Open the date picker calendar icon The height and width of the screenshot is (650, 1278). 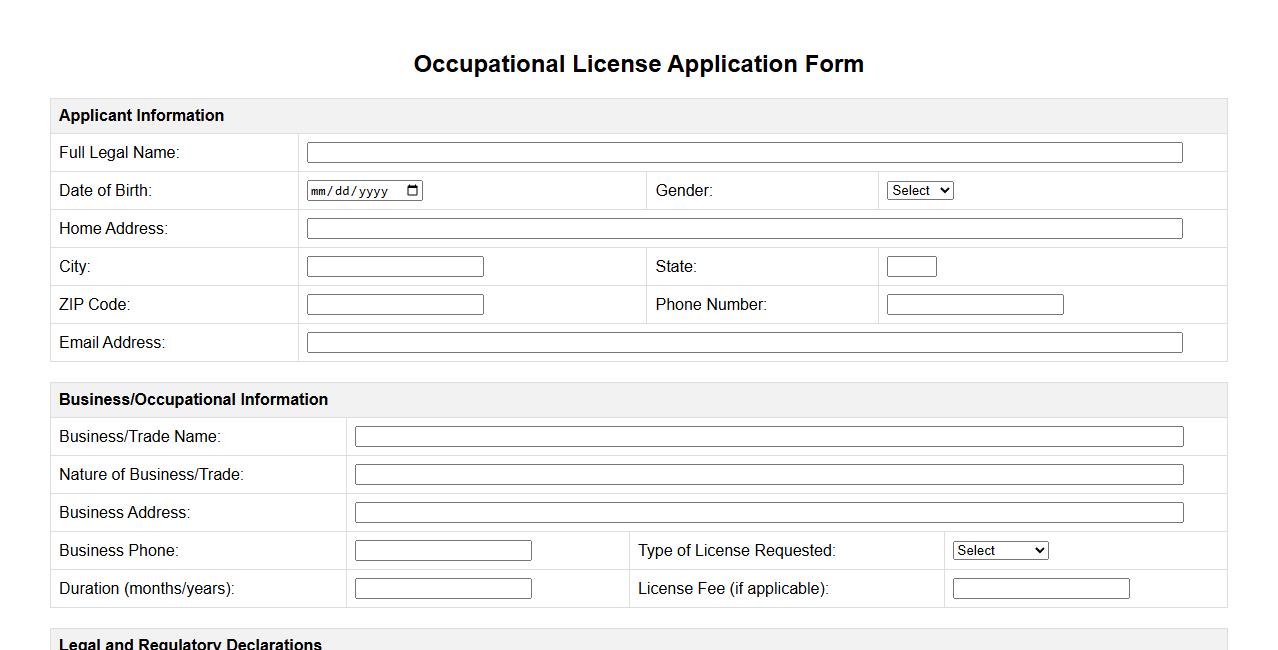point(413,189)
